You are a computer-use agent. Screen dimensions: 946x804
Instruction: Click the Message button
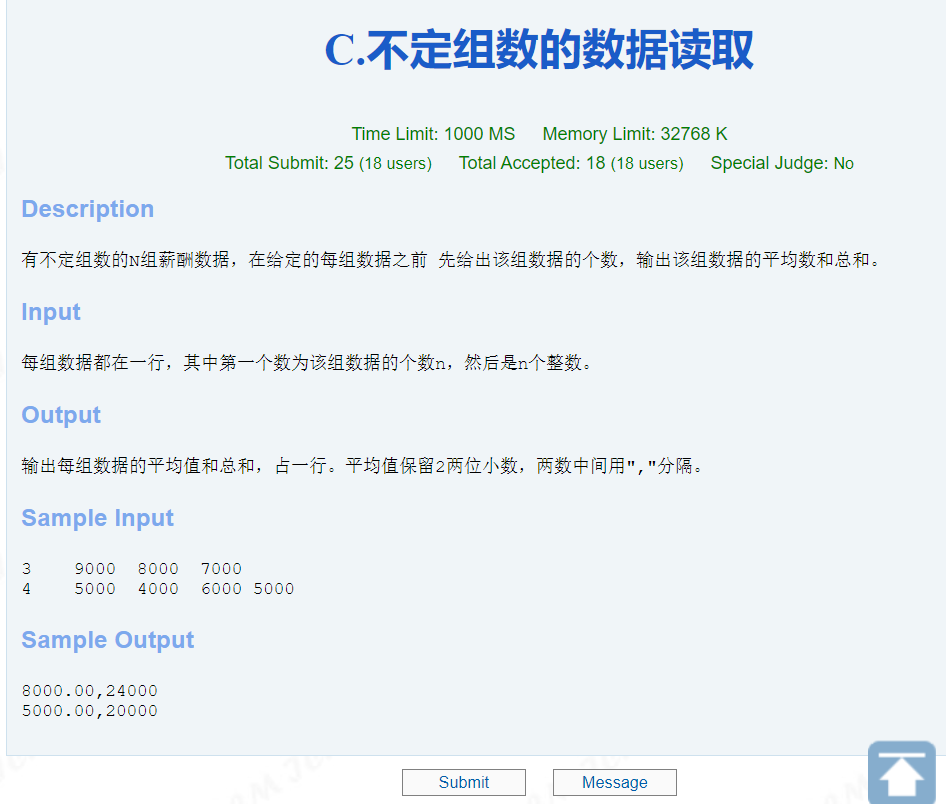pos(614,782)
